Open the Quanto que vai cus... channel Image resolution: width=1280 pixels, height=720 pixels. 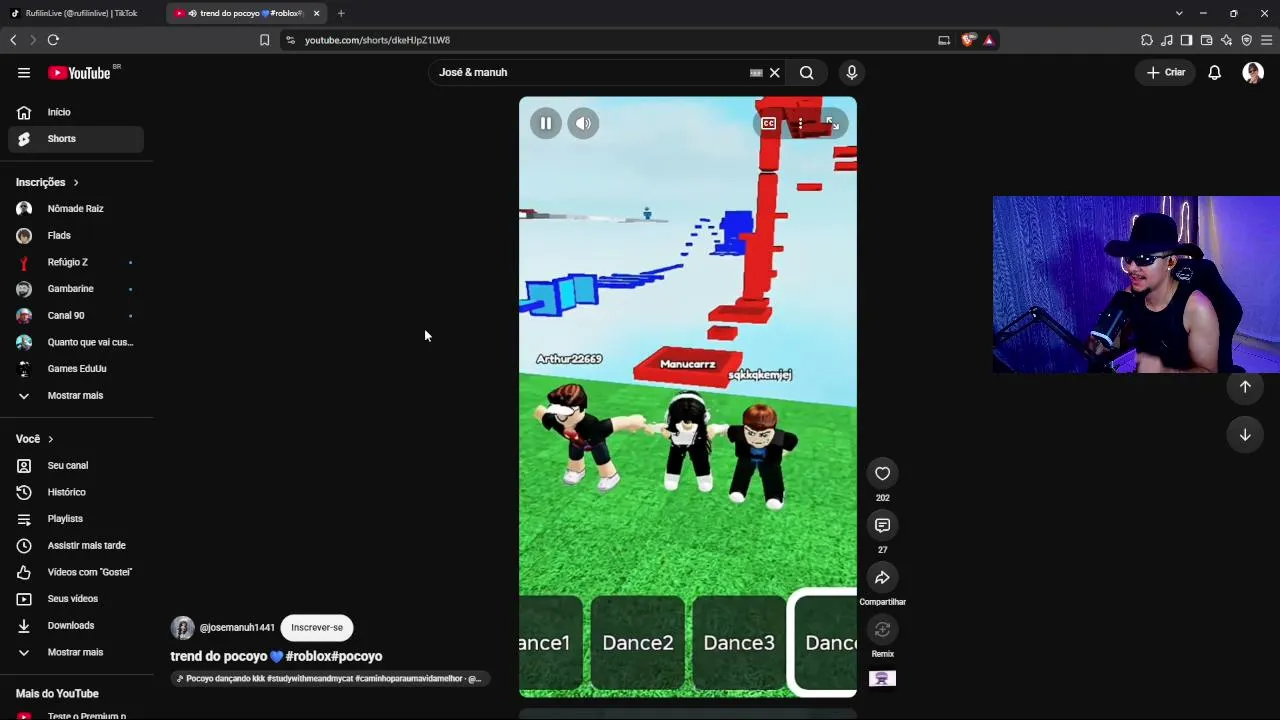[76, 342]
